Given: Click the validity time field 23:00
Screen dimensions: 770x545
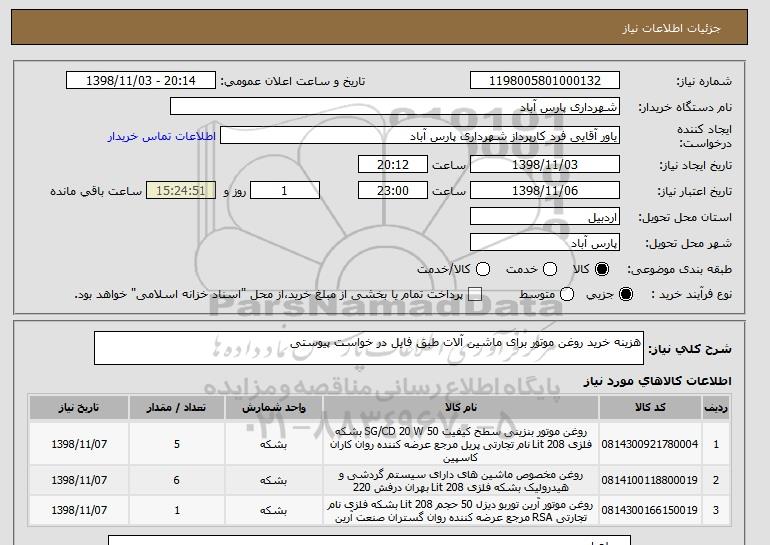Looking at the screenshot, I should tap(393, 191).
